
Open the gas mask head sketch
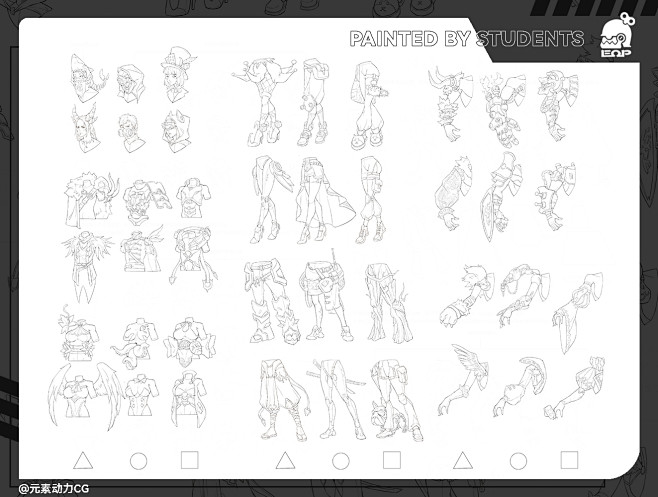133,133
